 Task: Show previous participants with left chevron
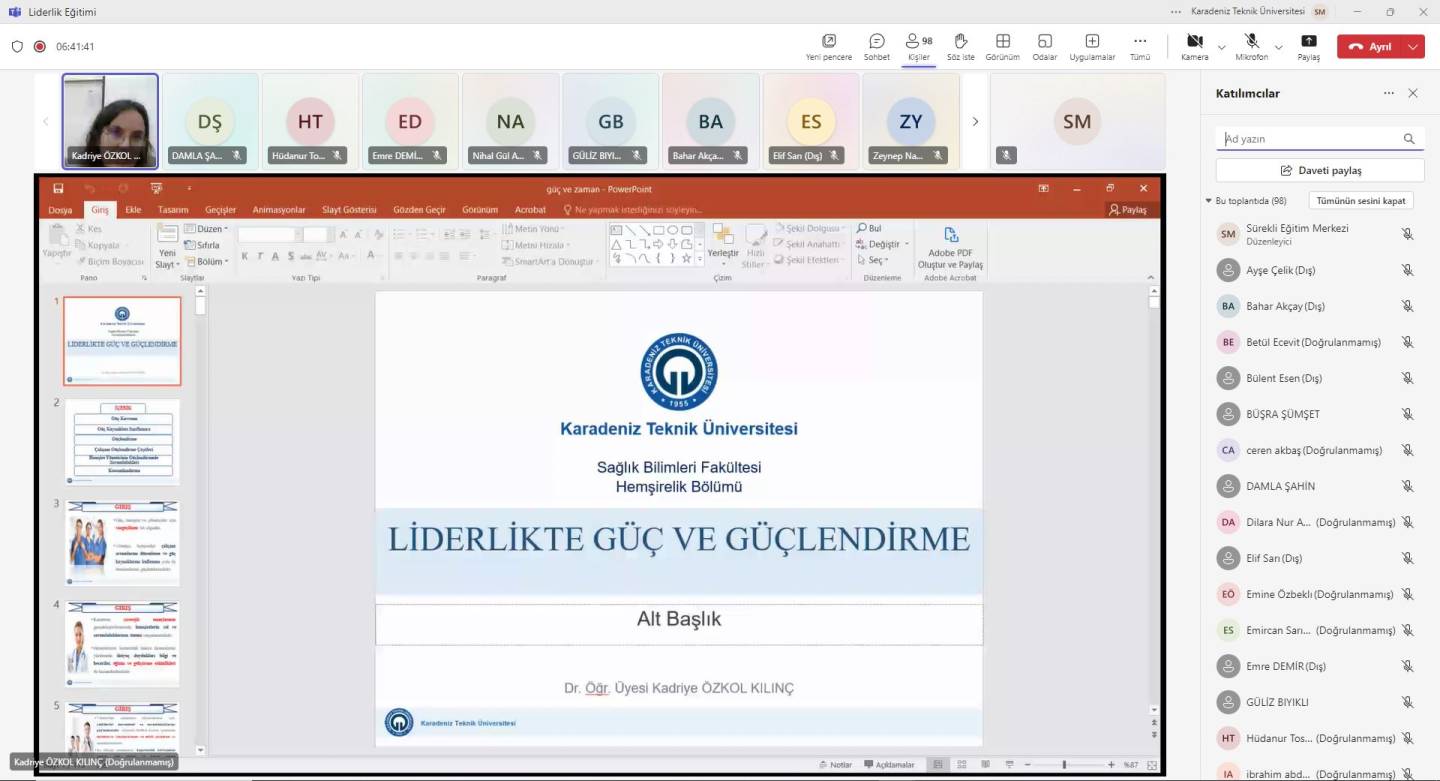click(x=45, y=121)
